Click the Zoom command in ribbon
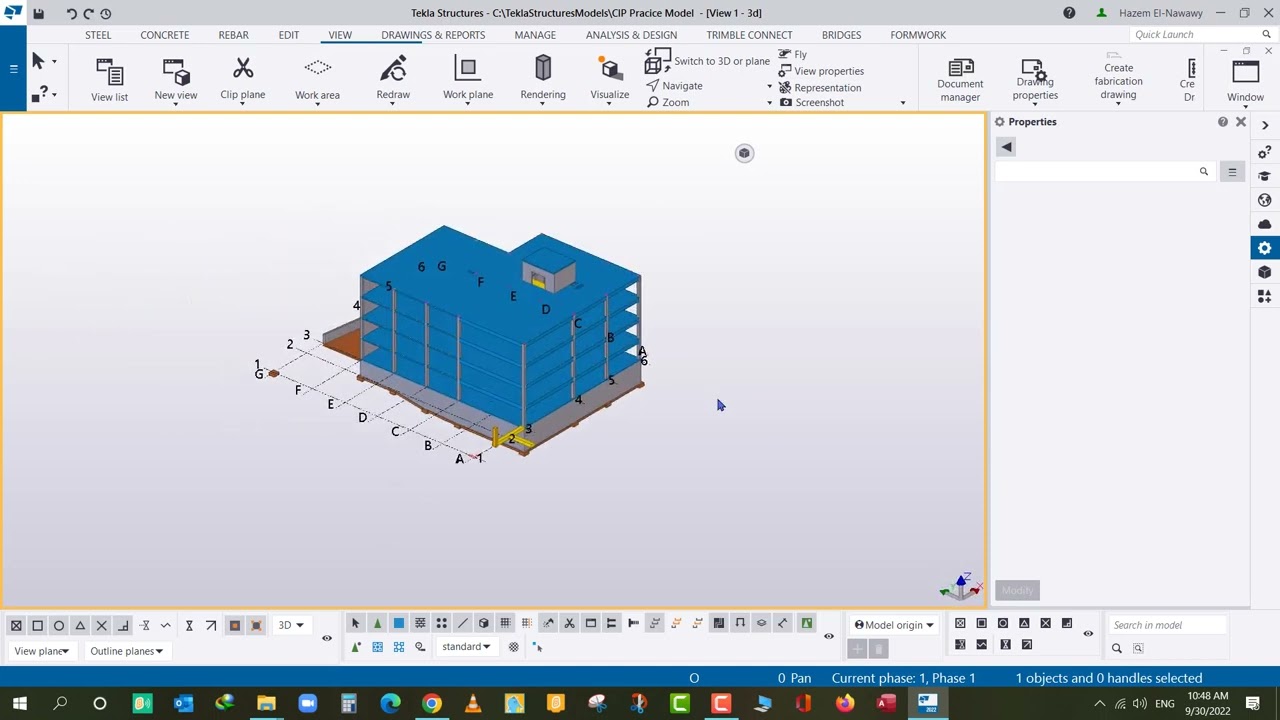The width and height of the screenshot is (1280, 720). (x=668, y=102)
